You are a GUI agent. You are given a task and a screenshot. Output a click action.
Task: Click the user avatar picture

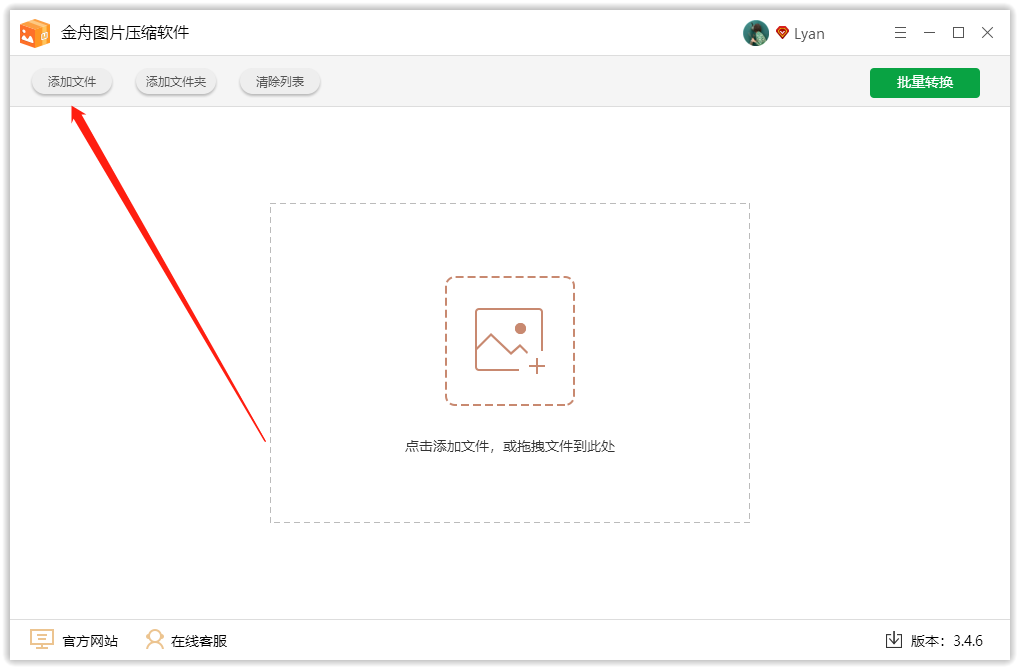click(756, 32)
